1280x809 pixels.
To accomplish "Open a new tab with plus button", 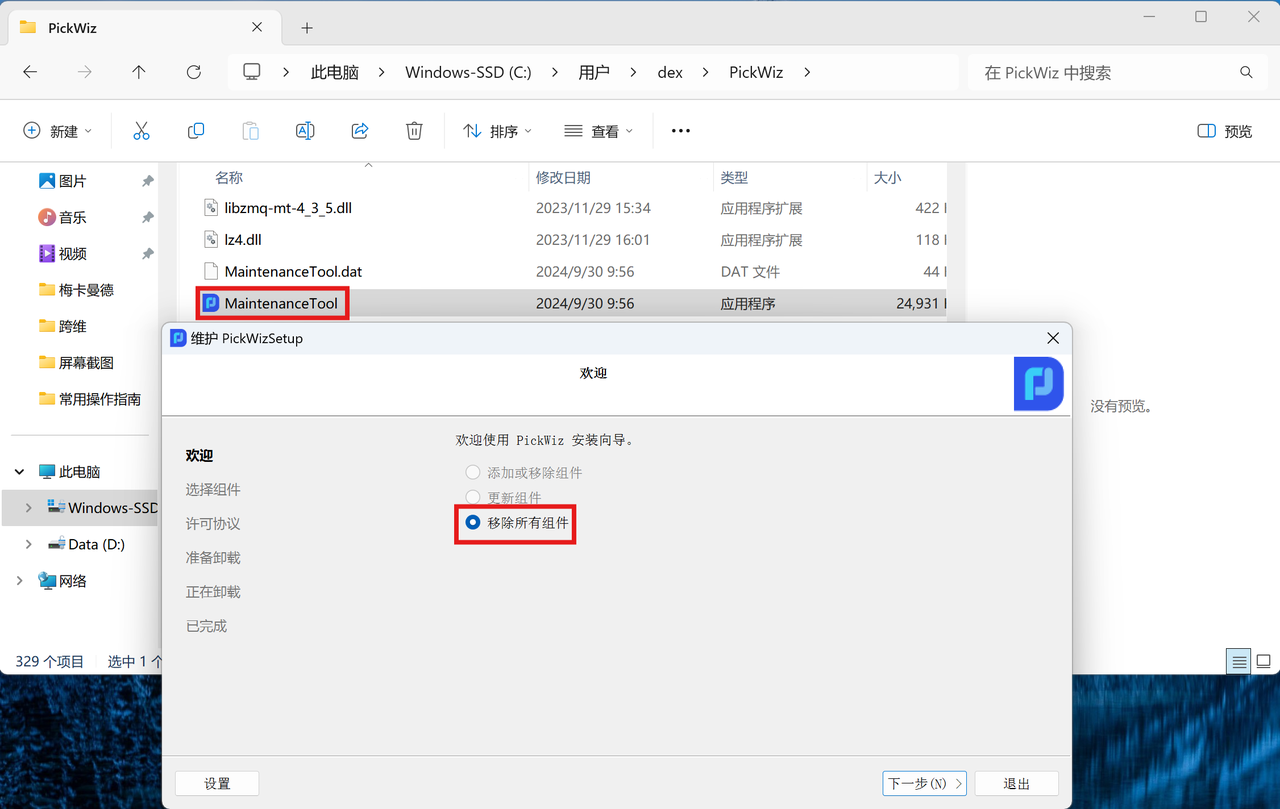I will pyautogui.click(x=307, y=28).
